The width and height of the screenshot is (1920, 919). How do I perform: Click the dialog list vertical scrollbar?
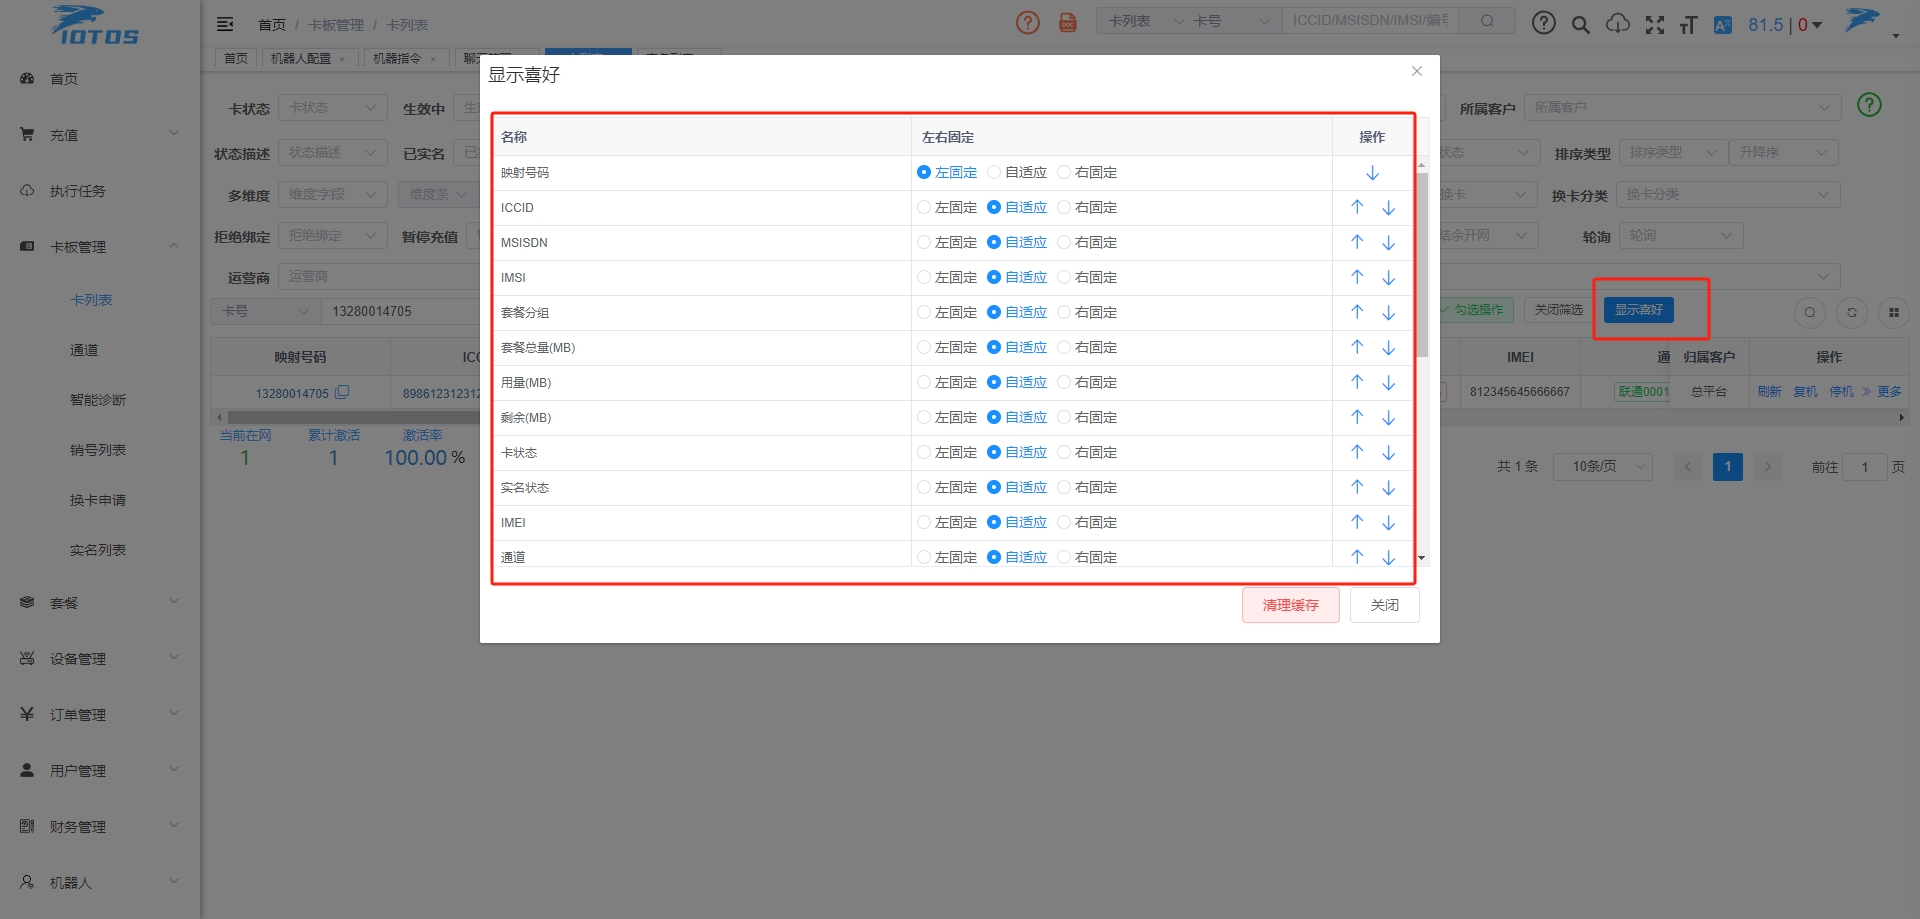point(1422,265)
